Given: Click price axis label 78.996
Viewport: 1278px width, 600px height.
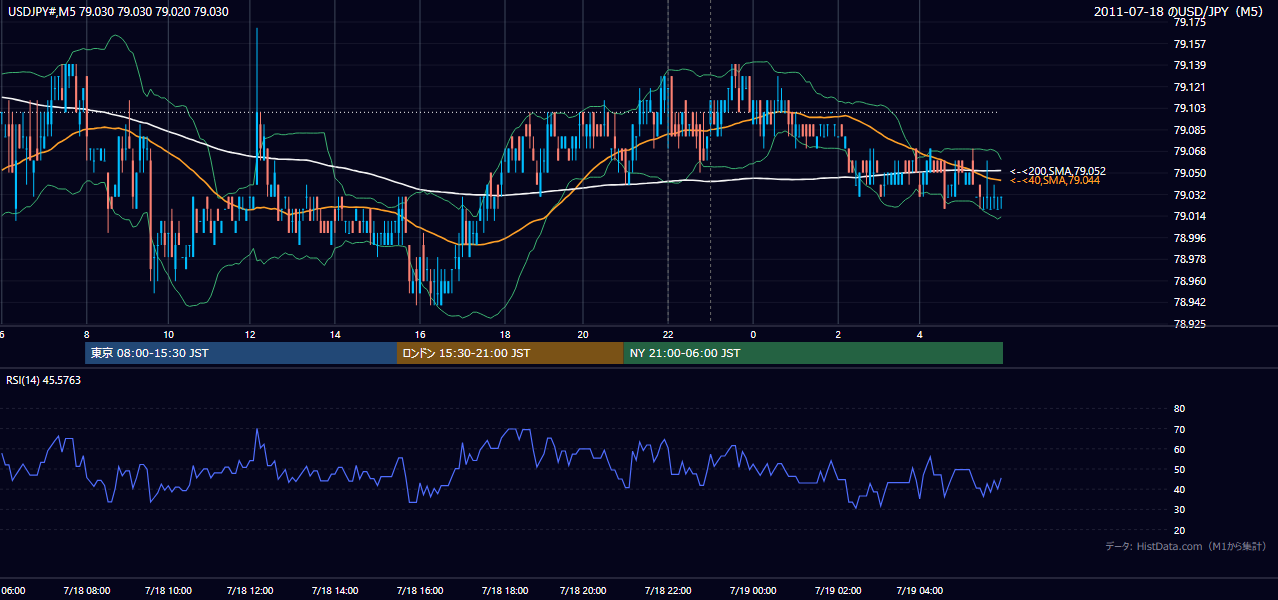Looking at the screenshot, I should (x=1189, y=238).
